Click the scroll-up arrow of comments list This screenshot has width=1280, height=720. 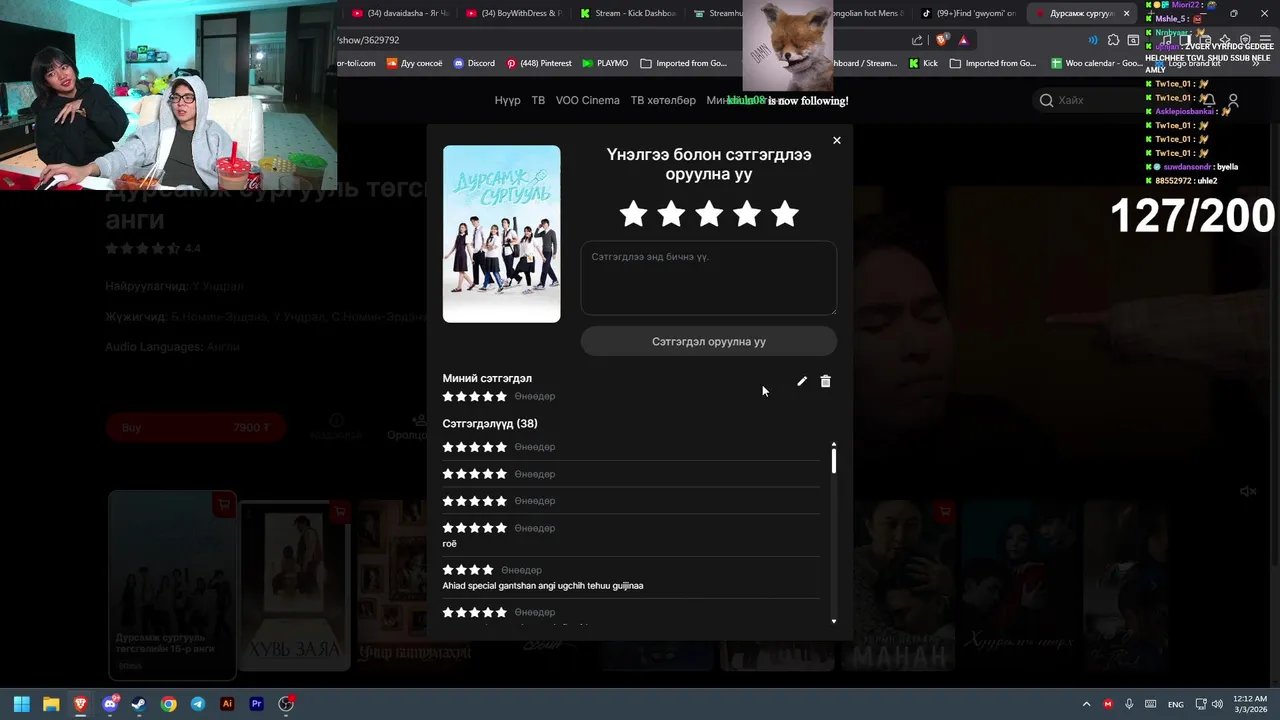tap(833, 444)
